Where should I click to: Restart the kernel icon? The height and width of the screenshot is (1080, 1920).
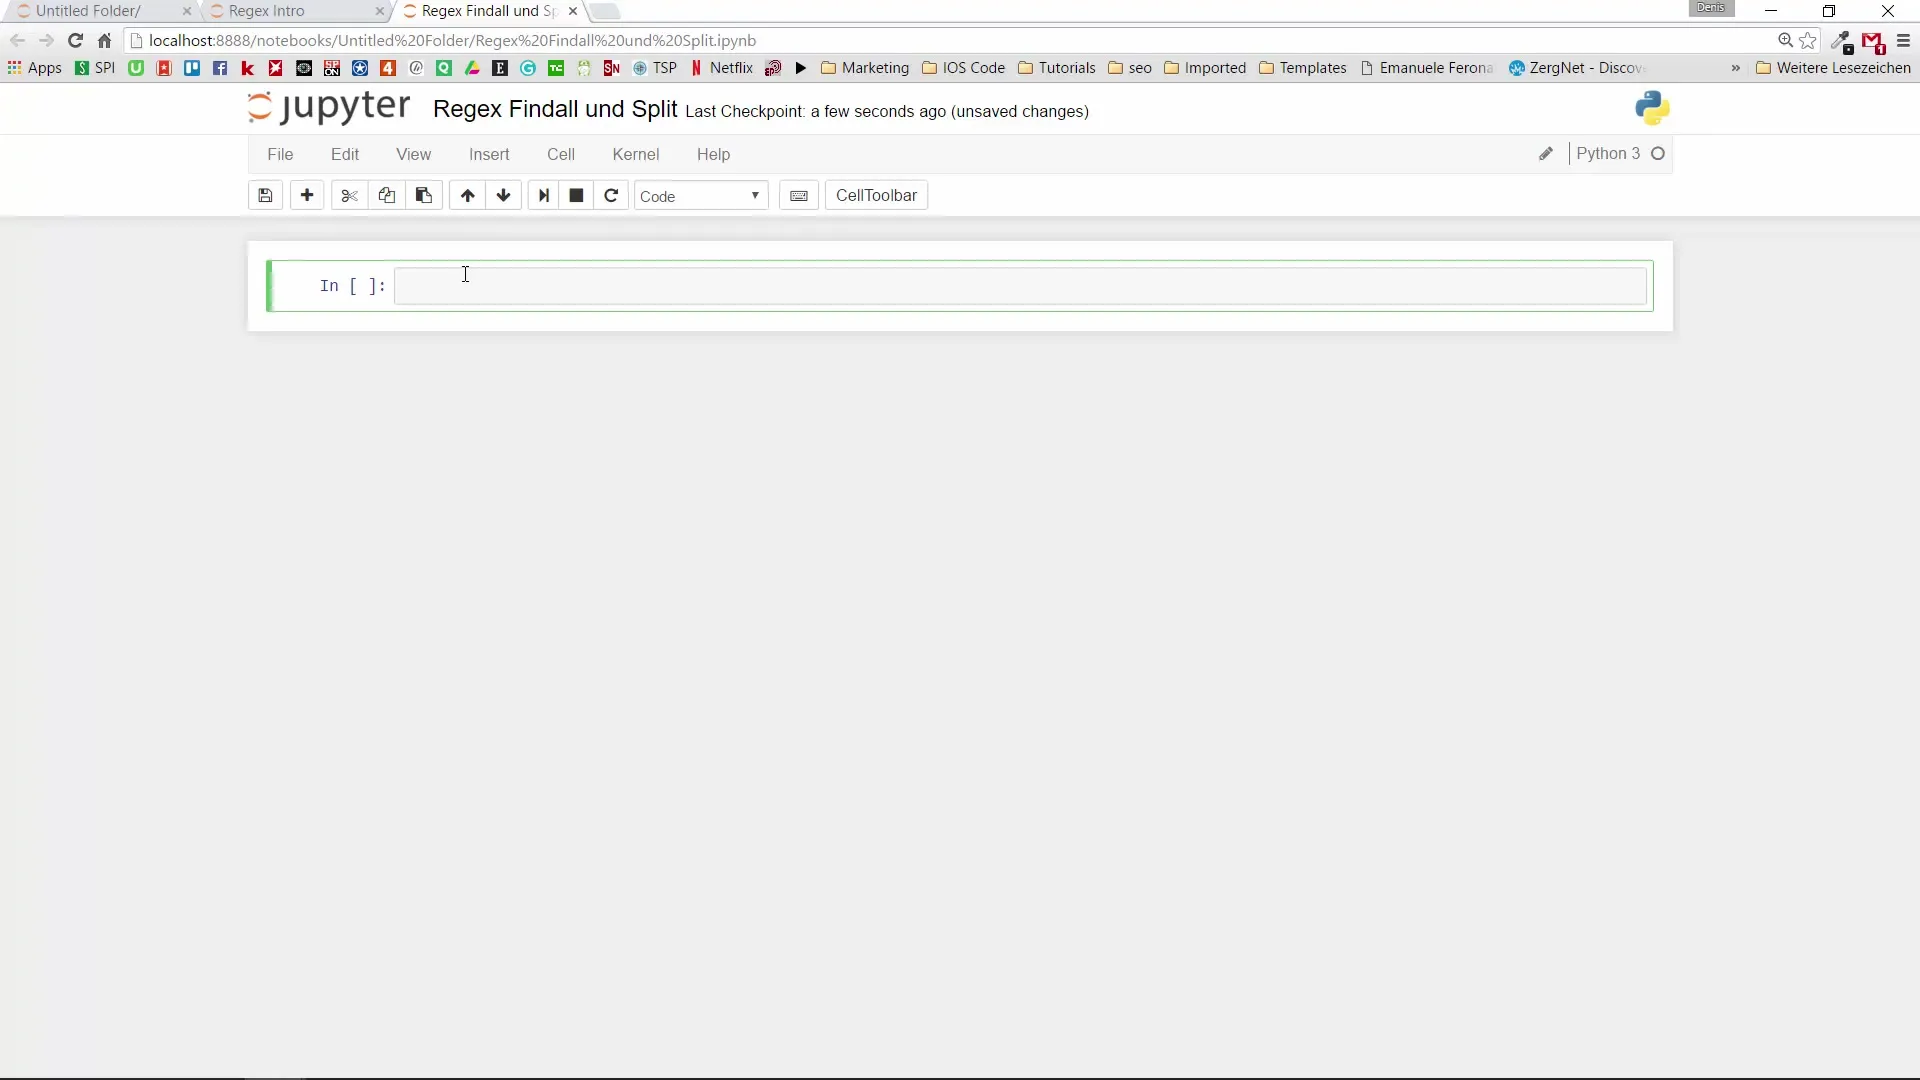pos(611,196)
